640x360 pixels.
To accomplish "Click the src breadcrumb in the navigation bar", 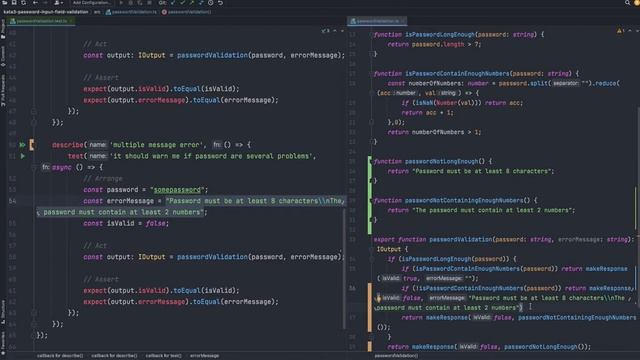I will pyautogui.click(x=97, y=12).
